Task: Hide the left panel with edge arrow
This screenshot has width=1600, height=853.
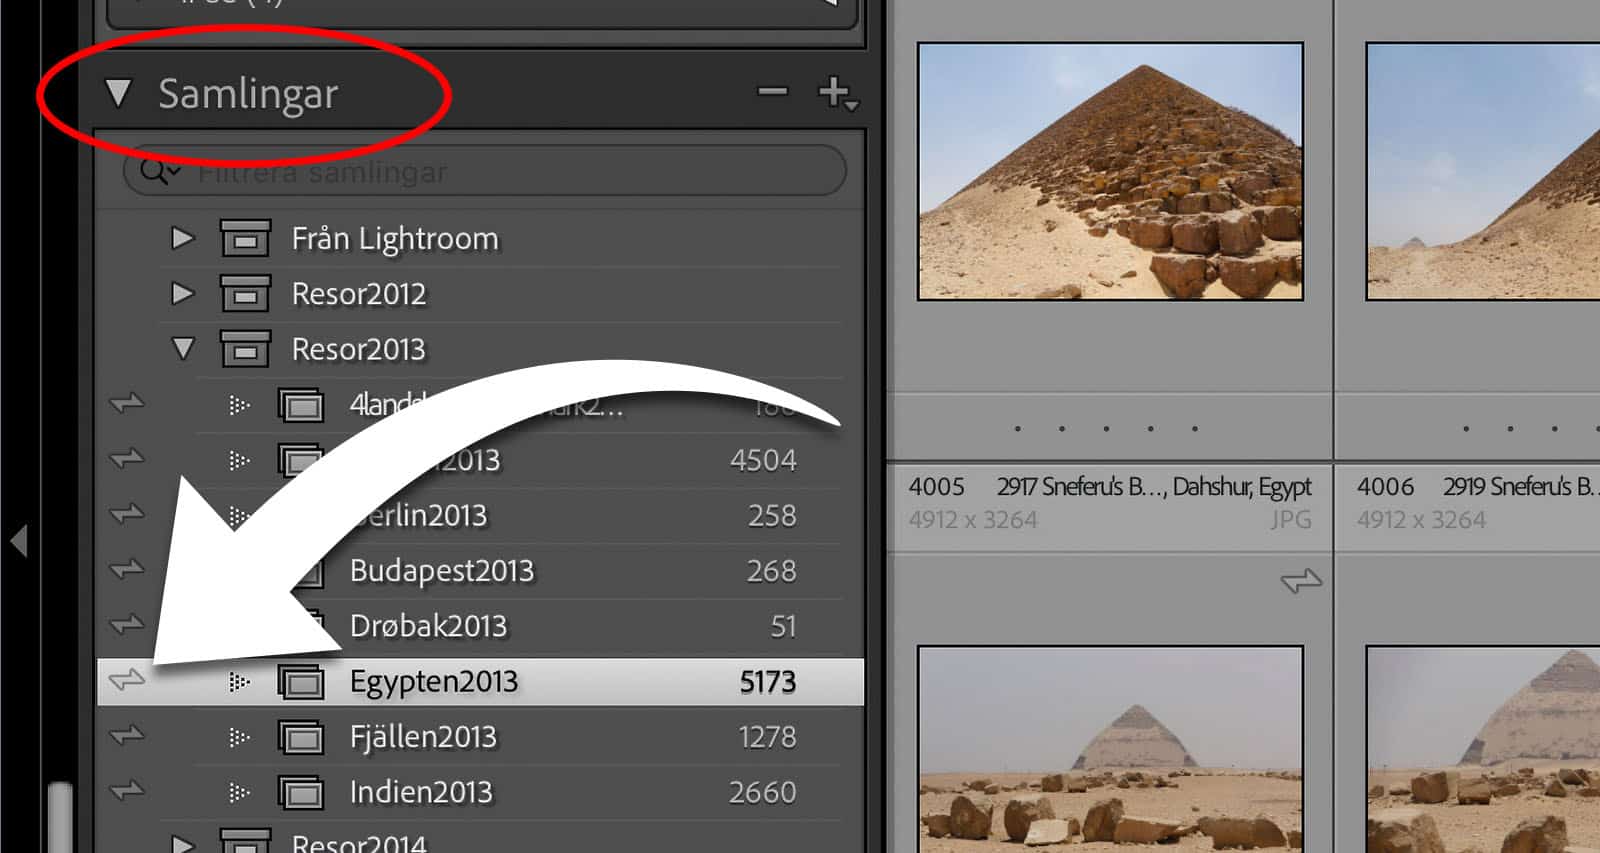Action: [18, 541]
